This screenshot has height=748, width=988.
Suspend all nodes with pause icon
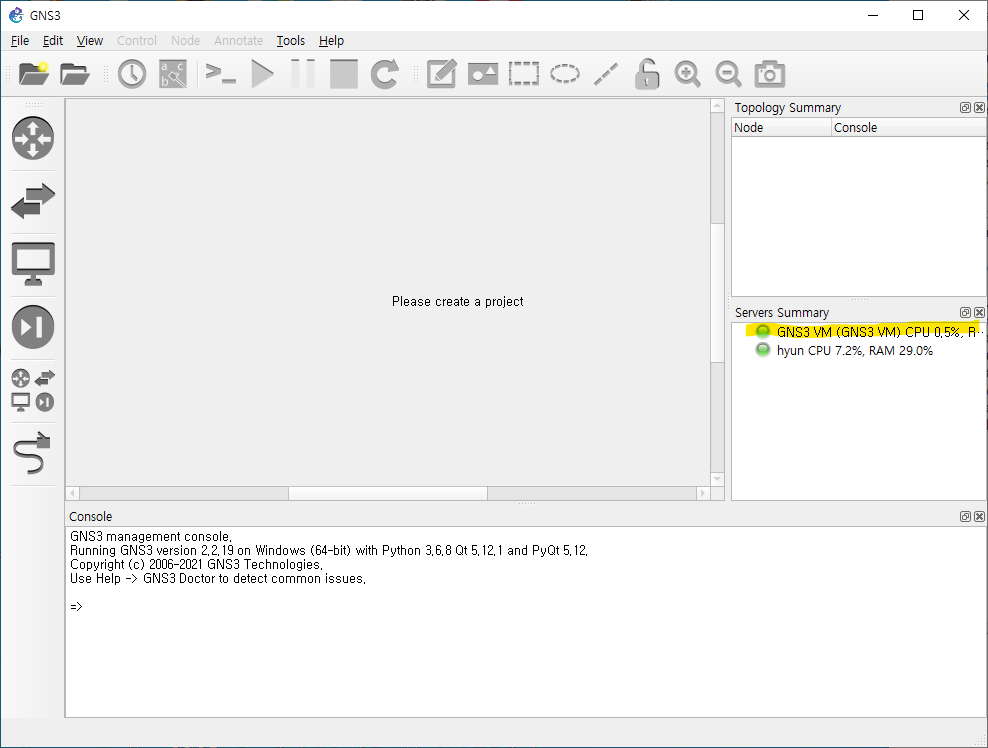pyautogui.click(x=302, y=74)
